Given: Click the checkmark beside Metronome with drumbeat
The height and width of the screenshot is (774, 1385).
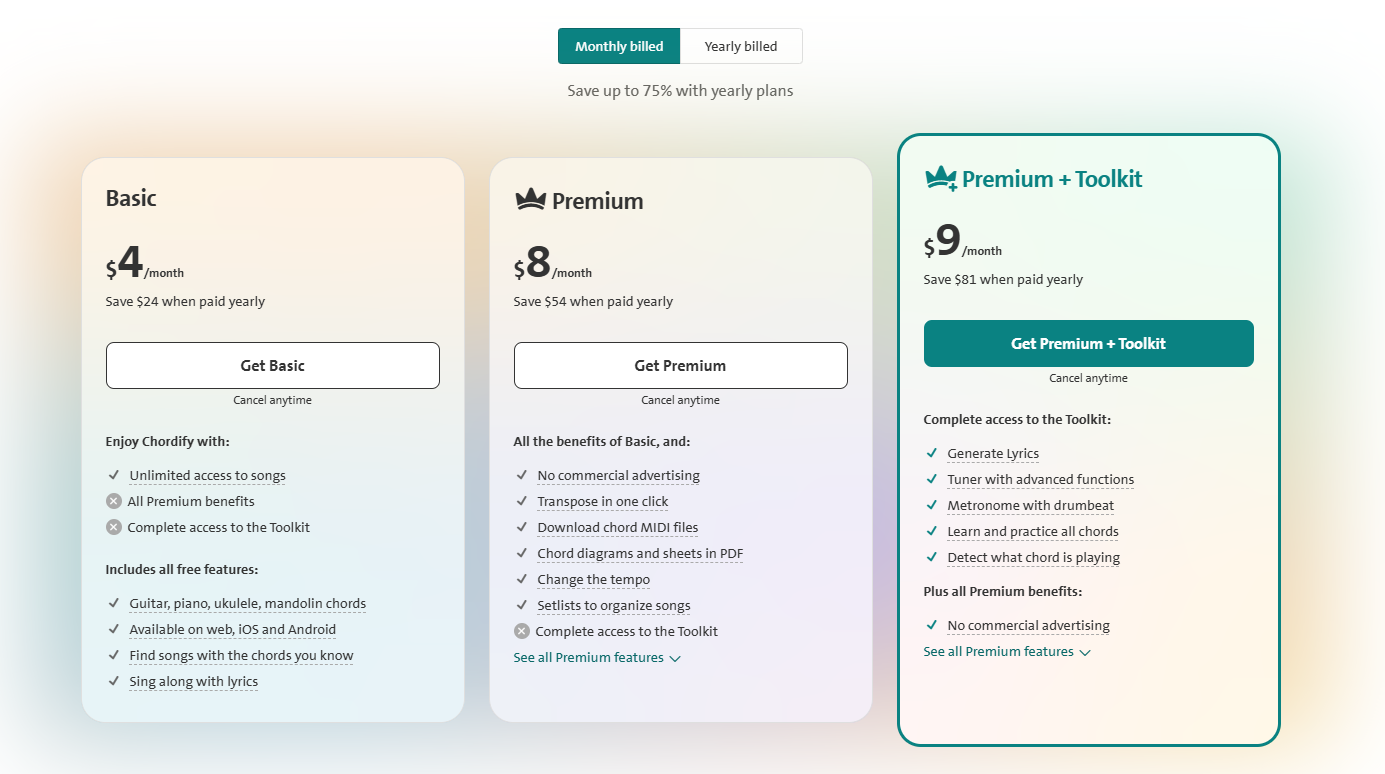Looking at the screenshot, I should click(x=932, y=506).
